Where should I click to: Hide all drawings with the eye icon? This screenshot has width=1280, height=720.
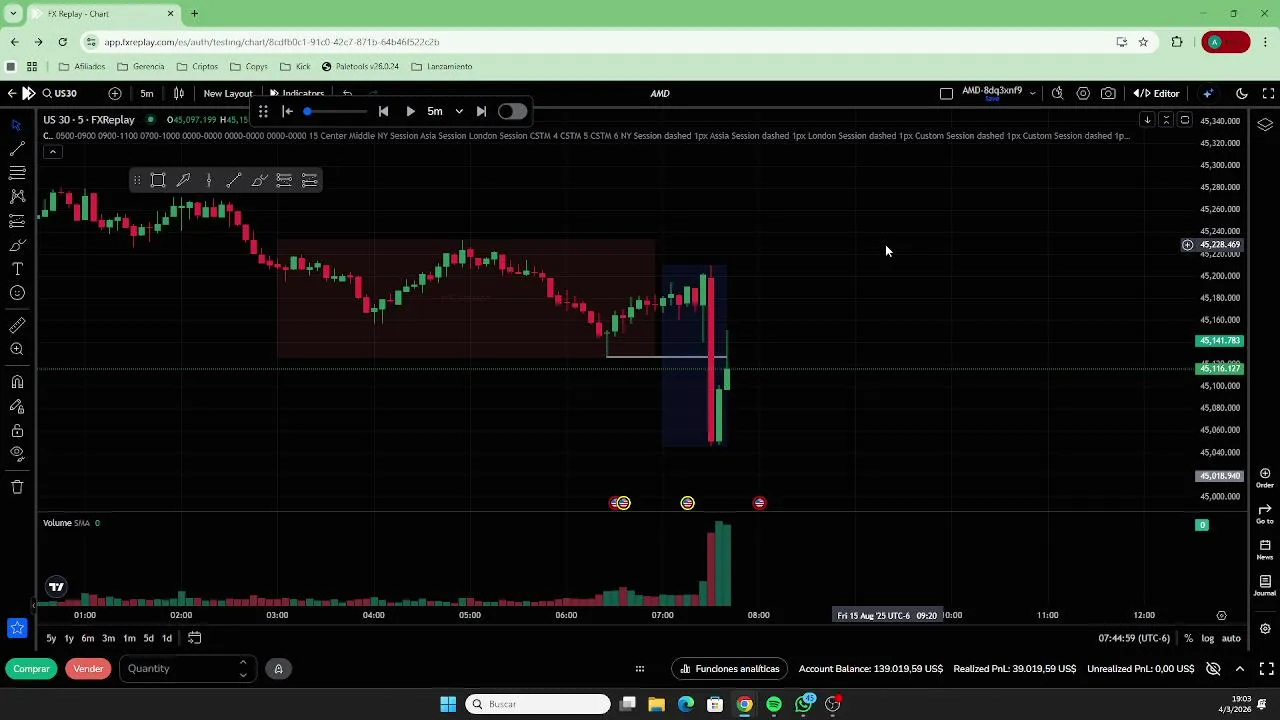point(16,454)
